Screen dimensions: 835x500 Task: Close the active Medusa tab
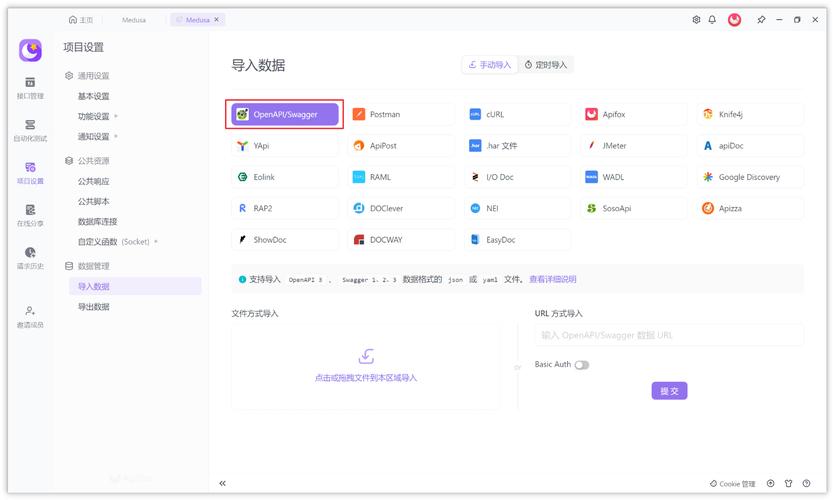(217, 20)
